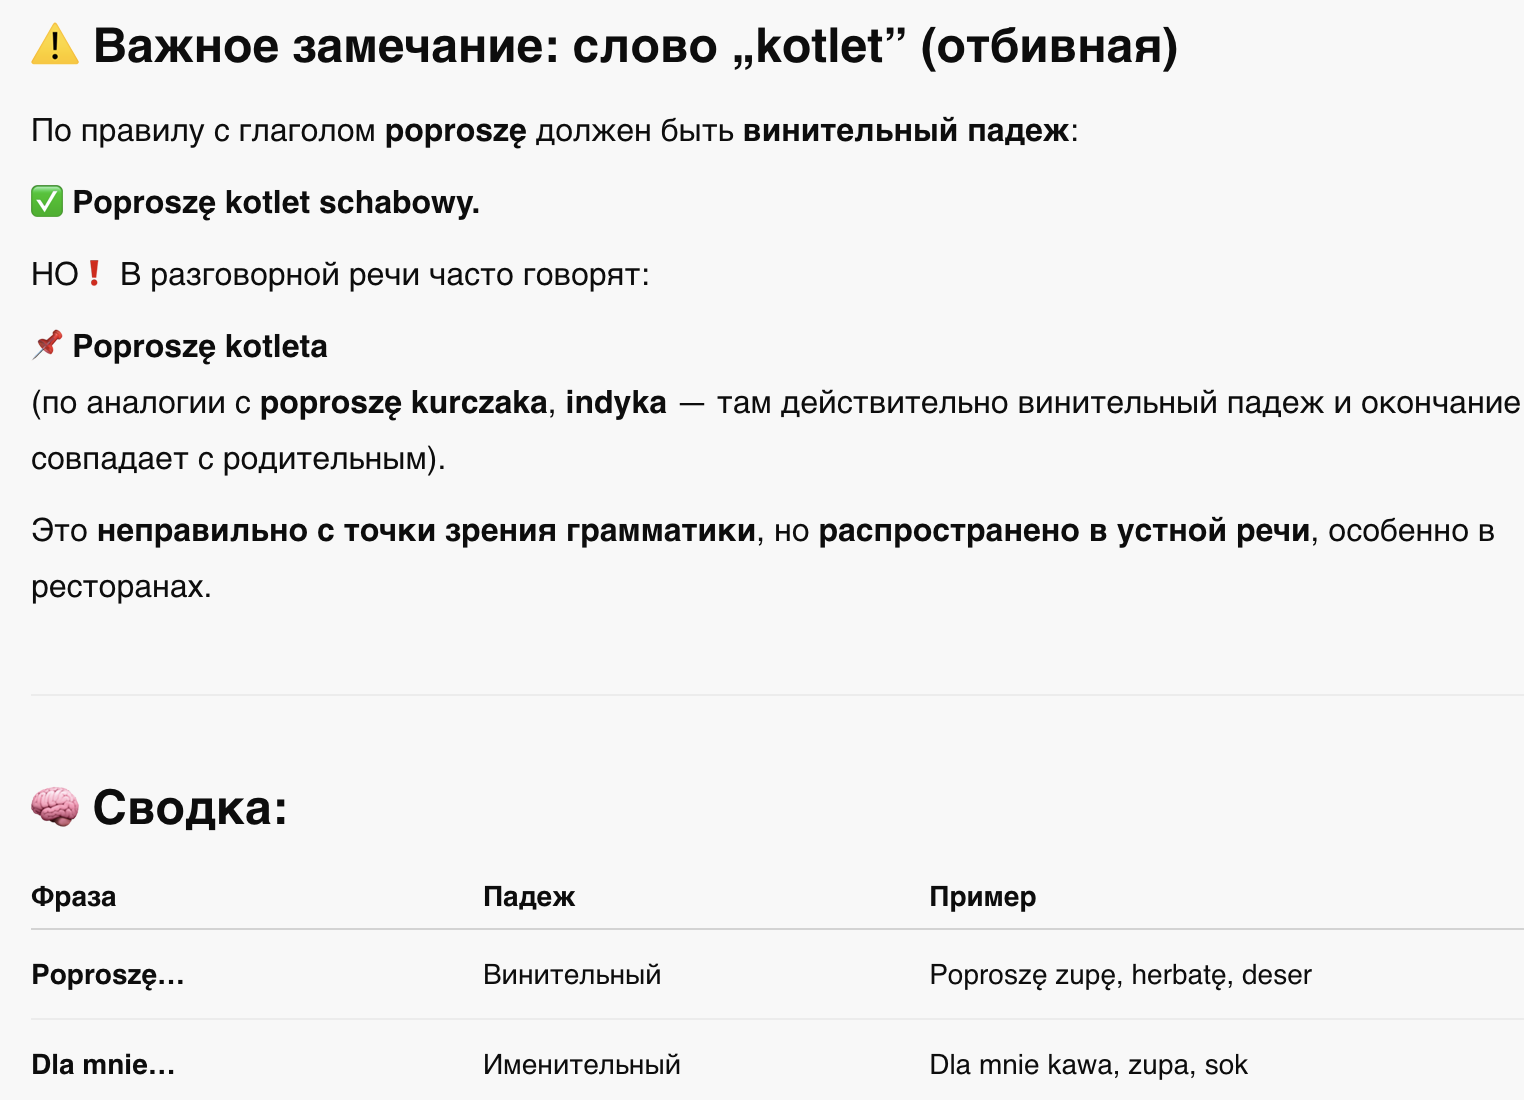Click the 'Именительный' table cell
This screenshot has width=1524, height=1100.
pos(582,1065)
